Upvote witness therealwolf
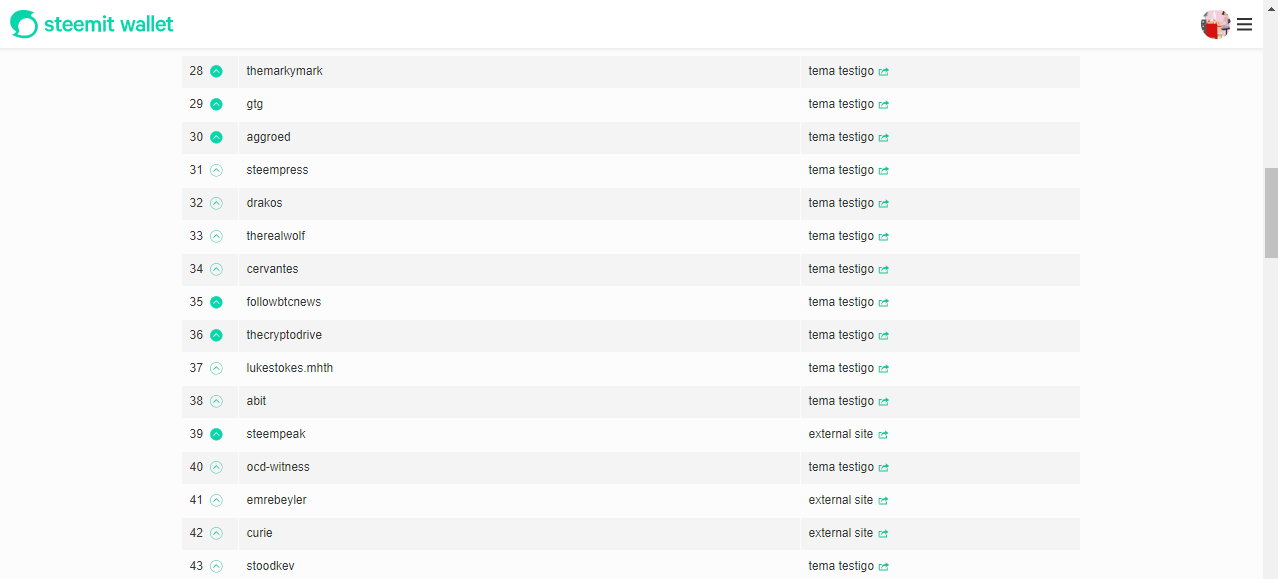Viewport: 1278px width, 579px height. tap(216, 236)
